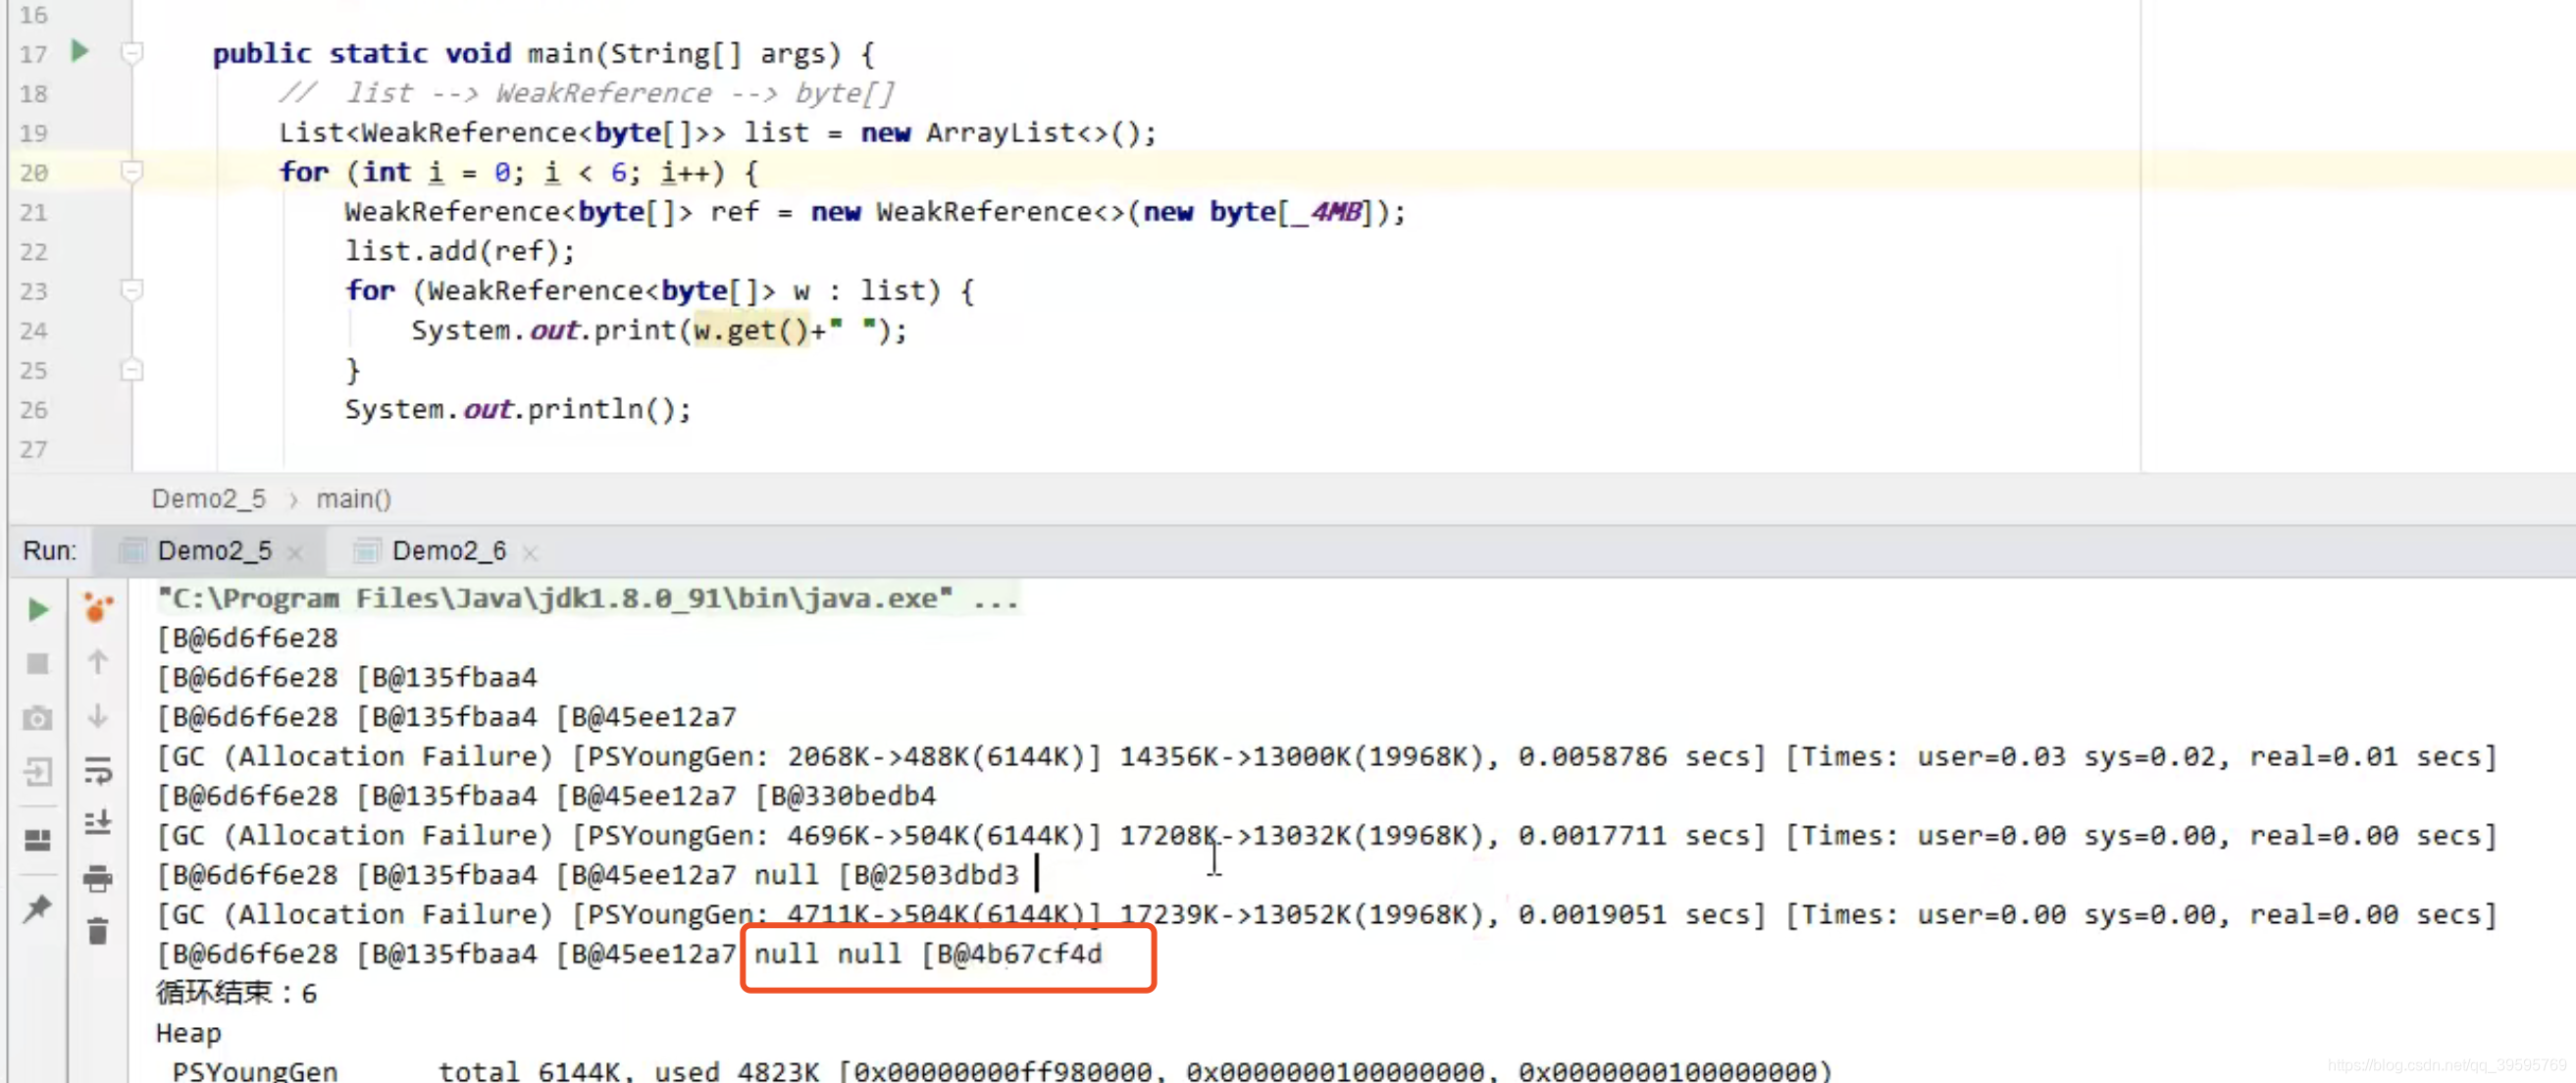
Task: Collapse the inner for loop at line 23
Action: (x=132, y=291)
